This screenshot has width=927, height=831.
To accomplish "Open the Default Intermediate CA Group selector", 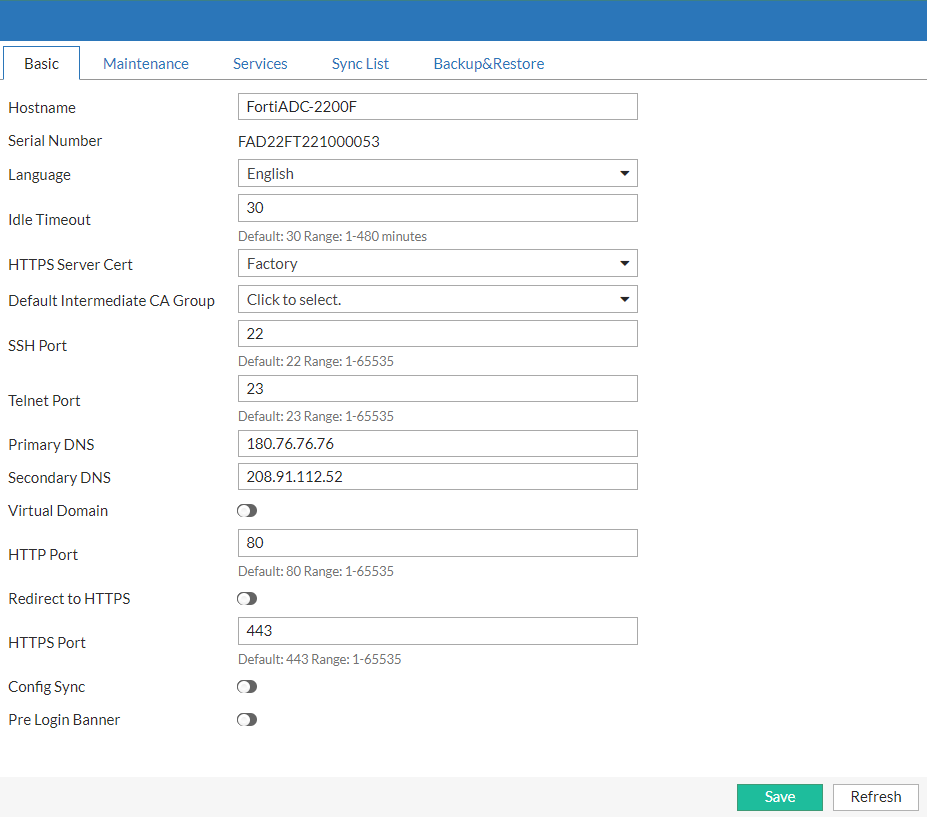I will [x=437, y=299].
